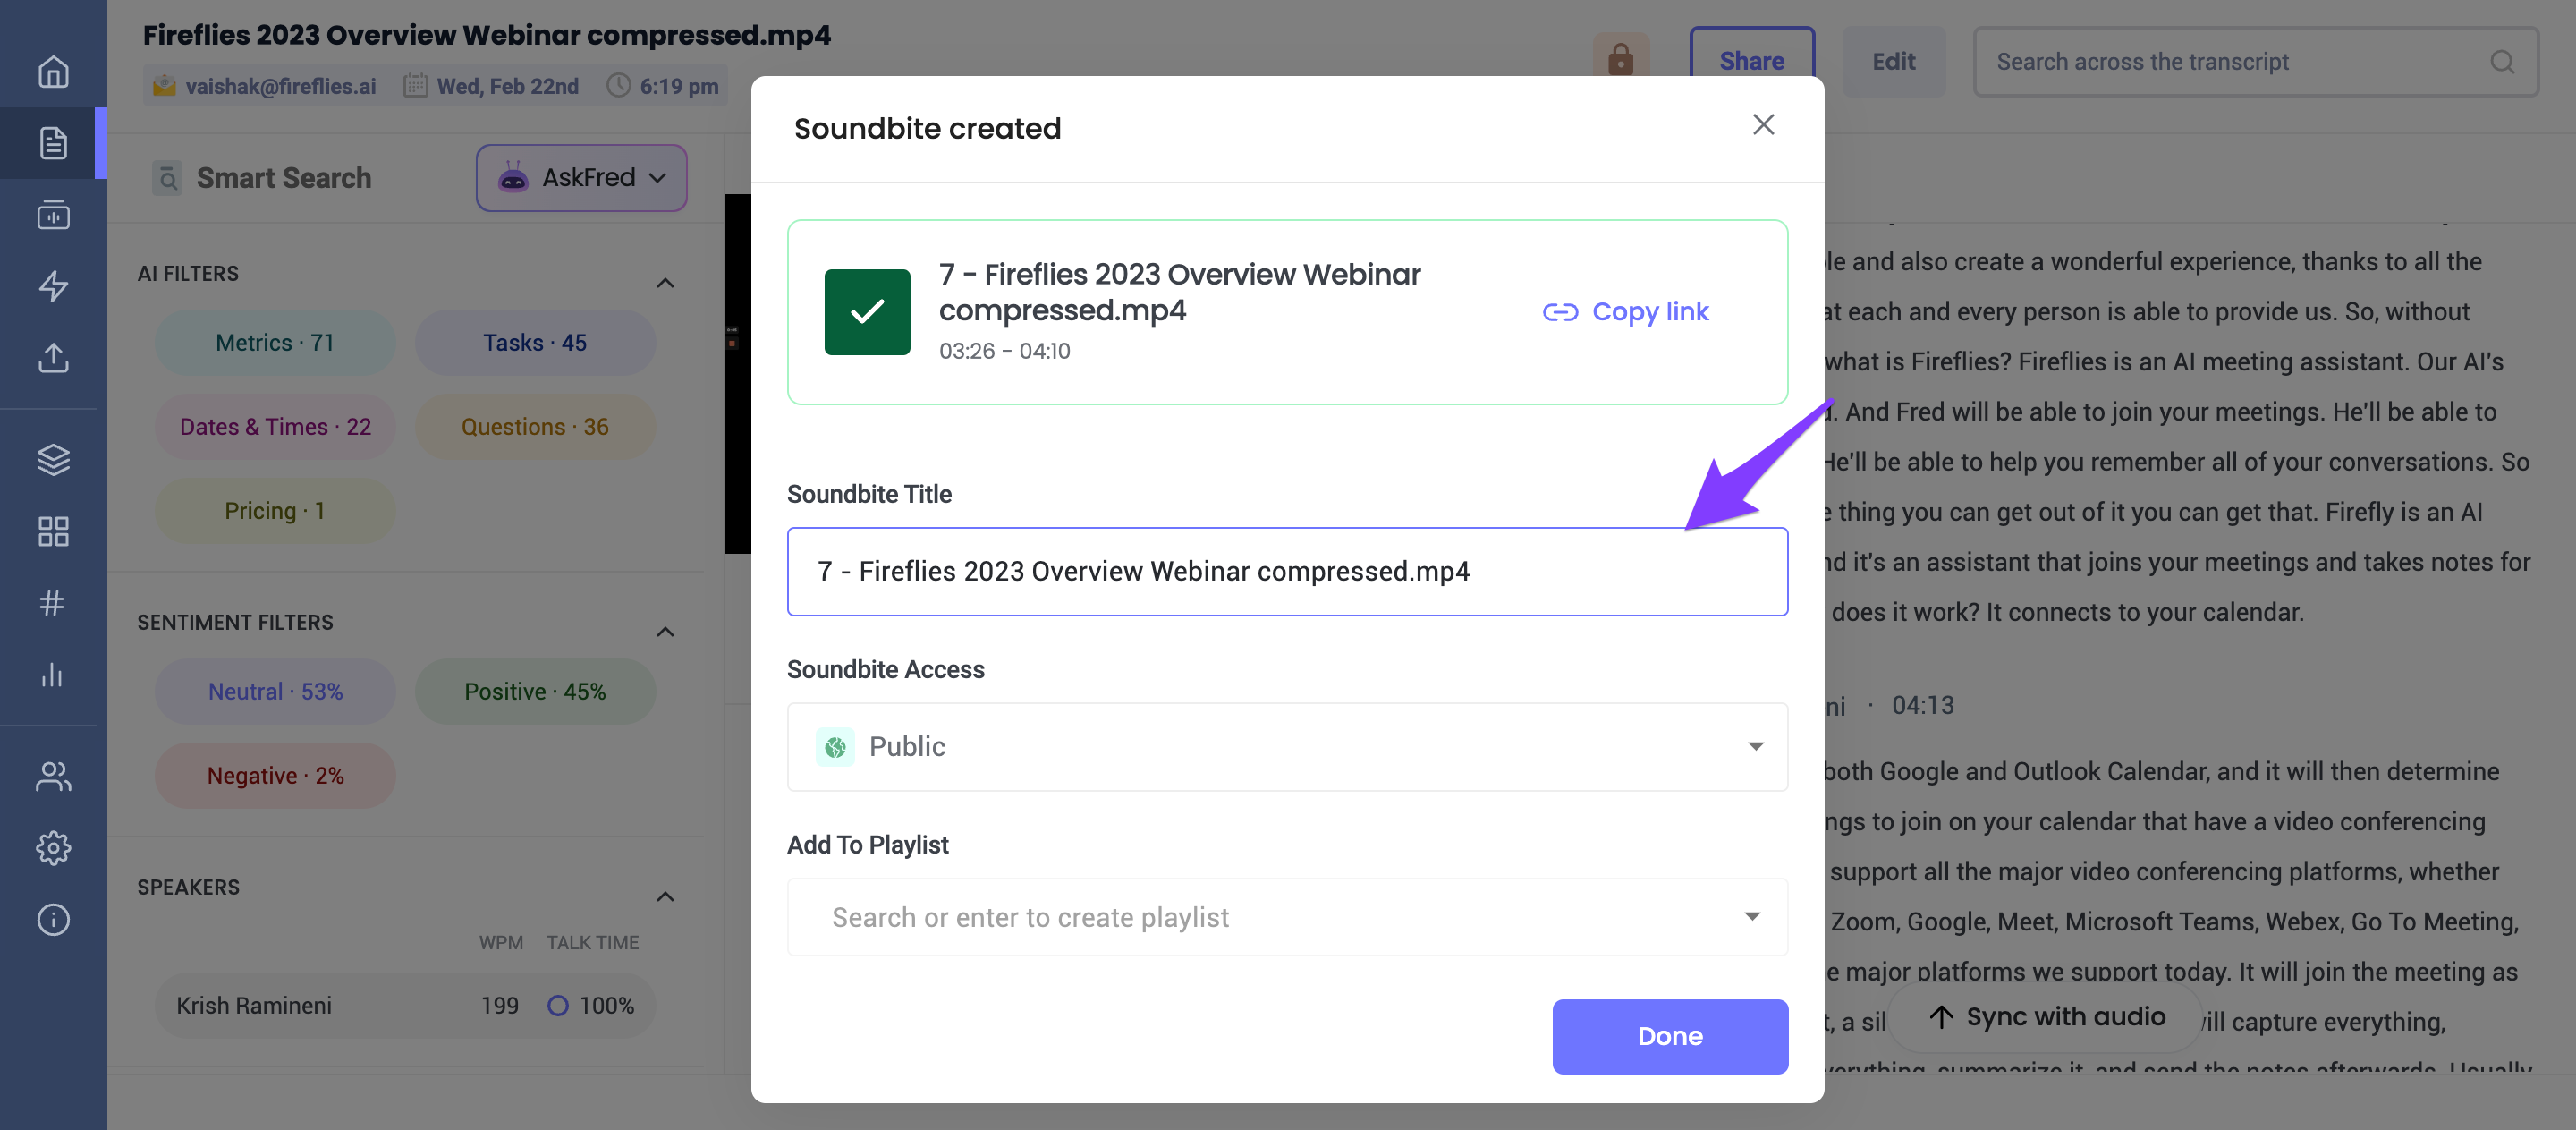Click the Edit button
The image size is (2576, 1130).
coord(1893,61)
